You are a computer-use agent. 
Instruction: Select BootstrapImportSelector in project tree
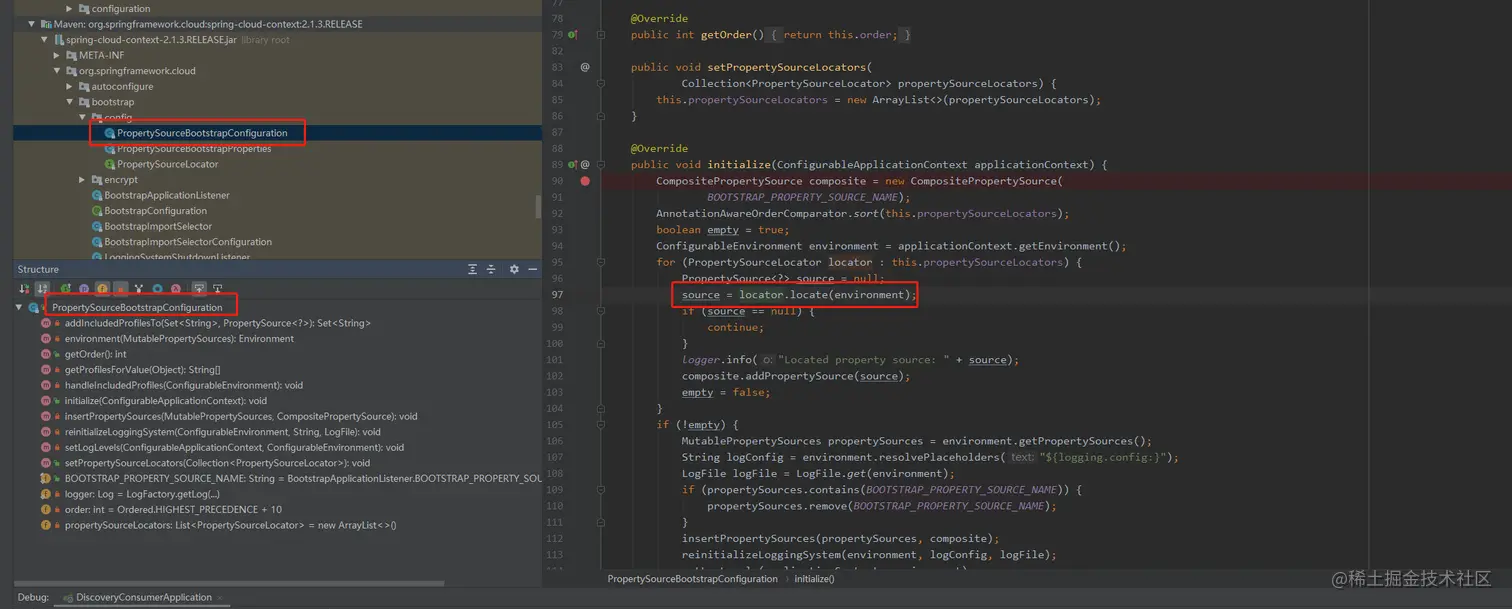click(158, 227)
